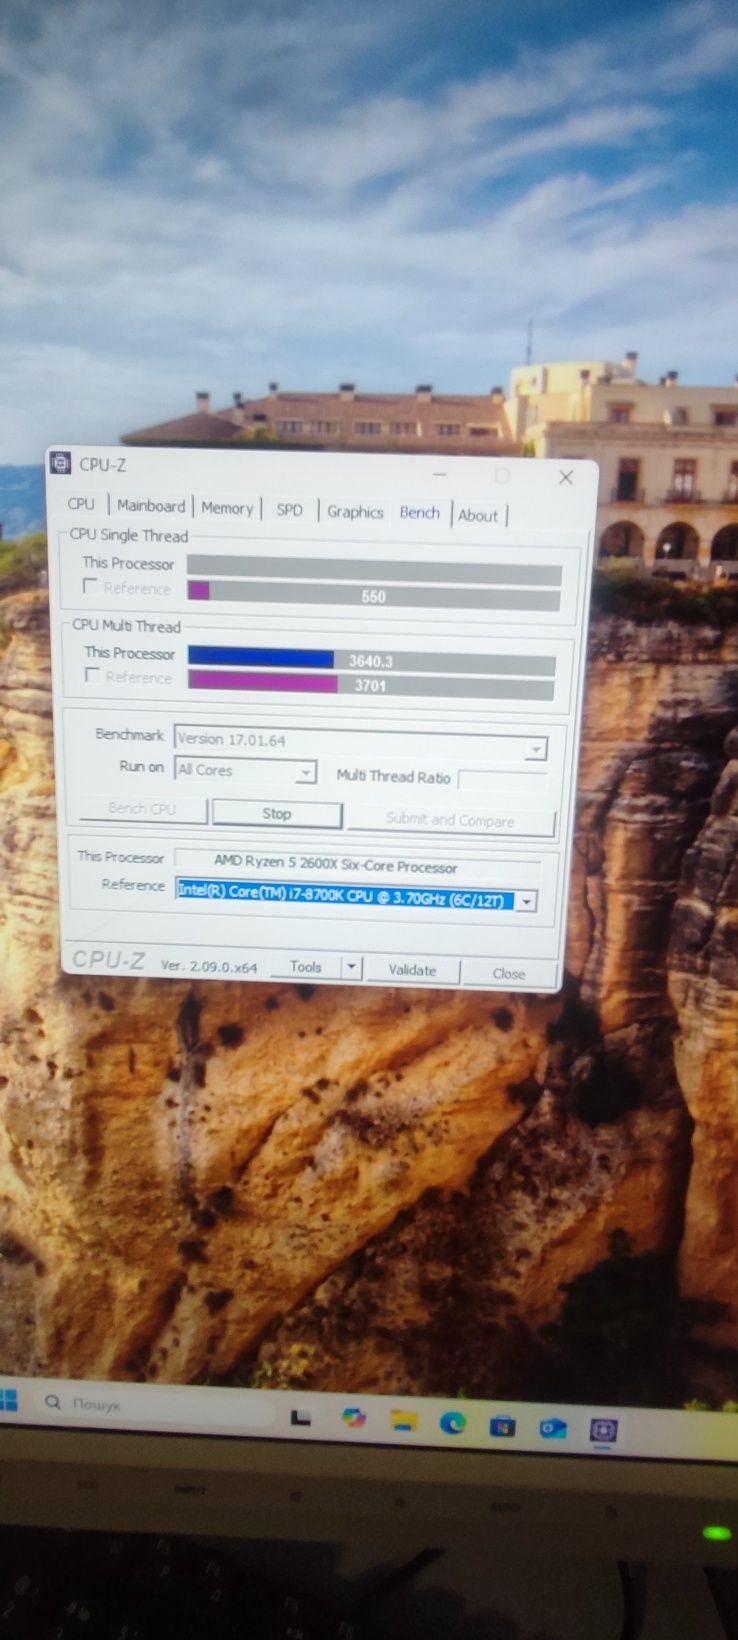Switch to the CPU tab
This screenshot has width=738, height=1640.
(x=81, y=504)
